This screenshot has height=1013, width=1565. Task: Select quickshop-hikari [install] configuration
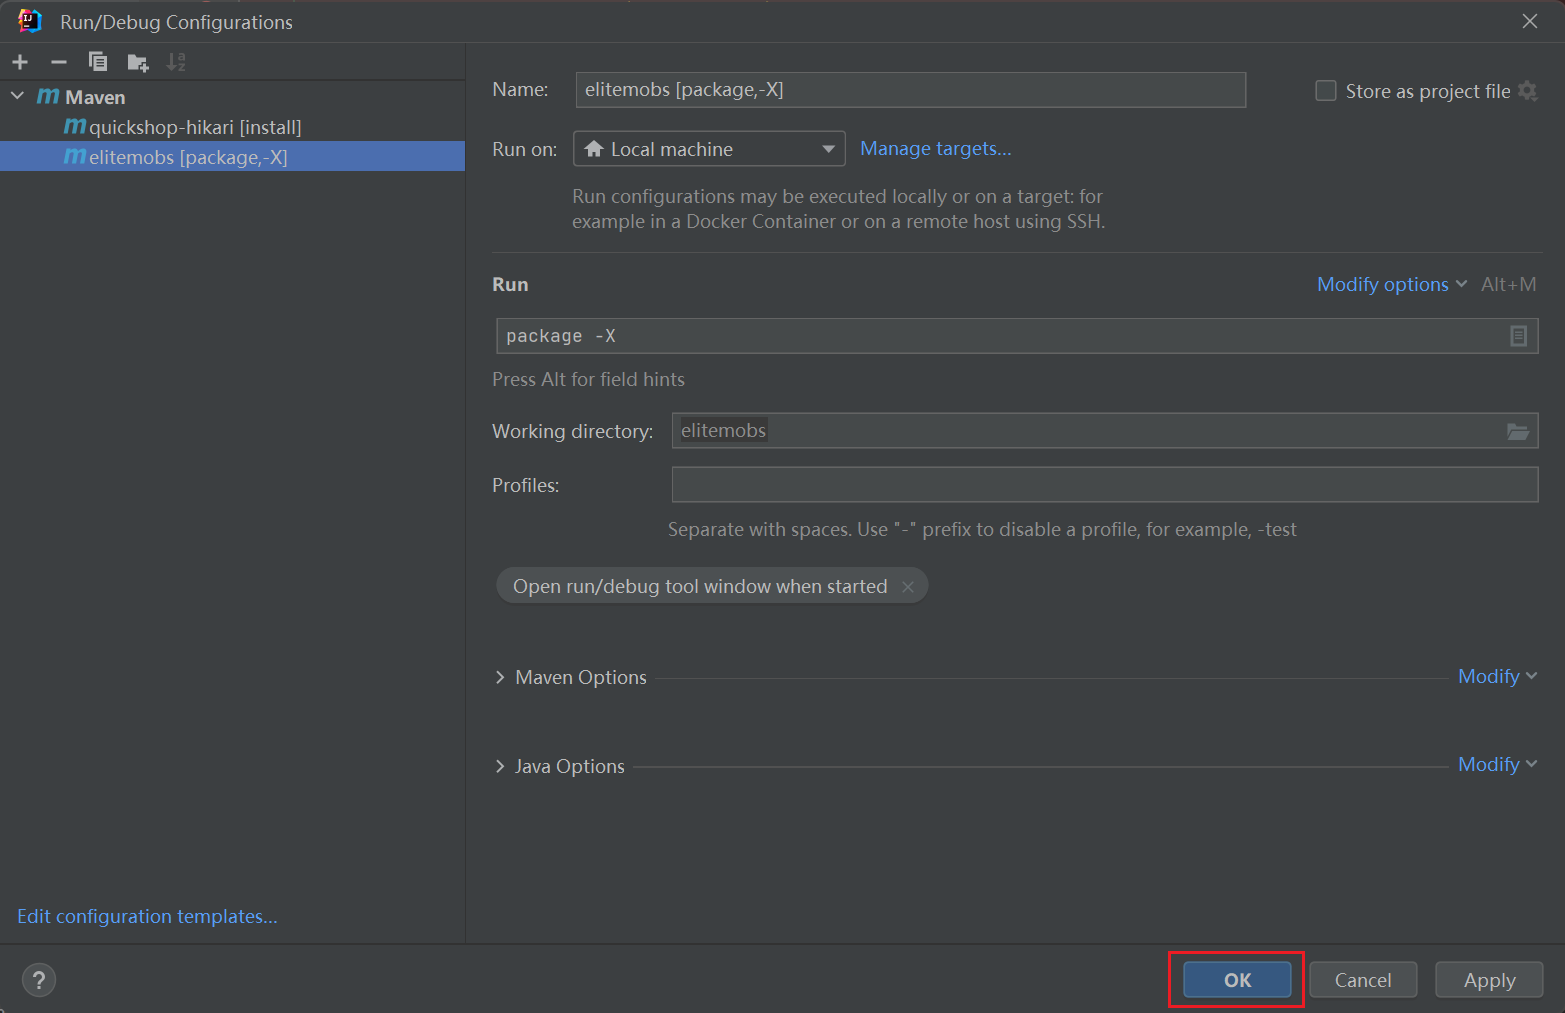coord(232,127)
